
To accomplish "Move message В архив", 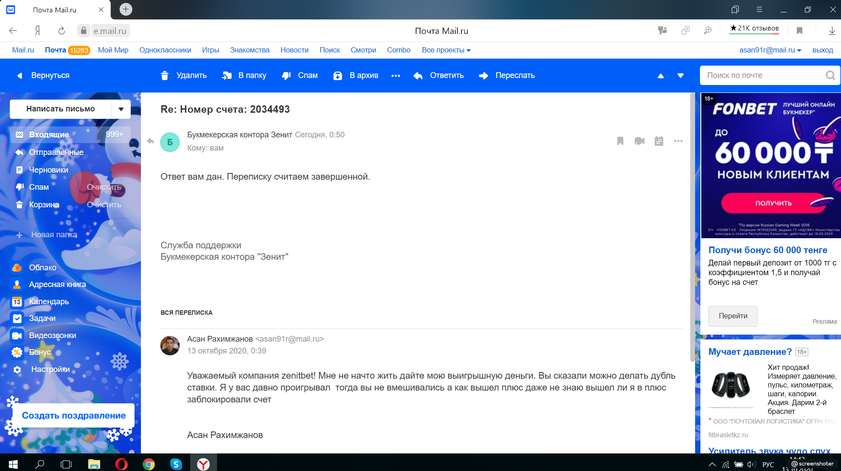I will click(x=356, y=76).
